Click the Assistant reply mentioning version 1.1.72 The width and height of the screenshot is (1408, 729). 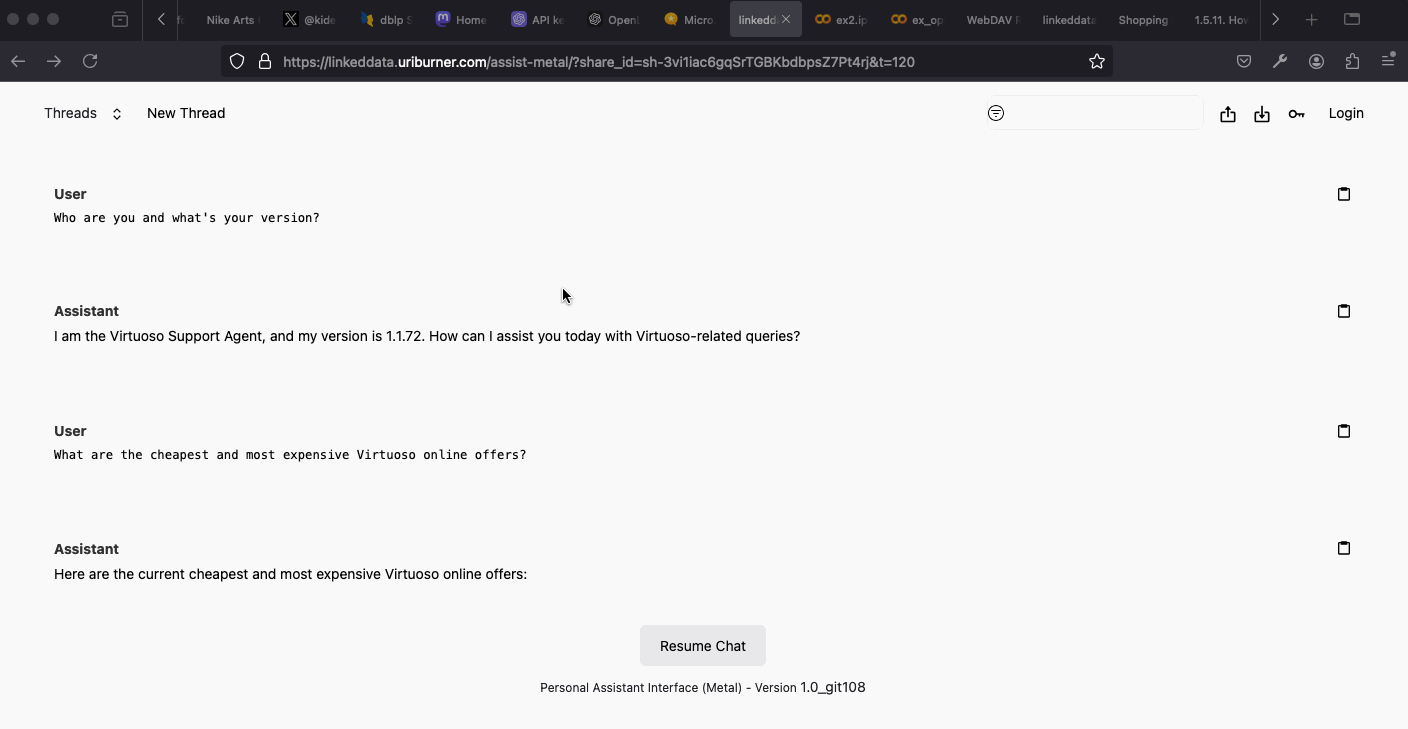[427, 336]
